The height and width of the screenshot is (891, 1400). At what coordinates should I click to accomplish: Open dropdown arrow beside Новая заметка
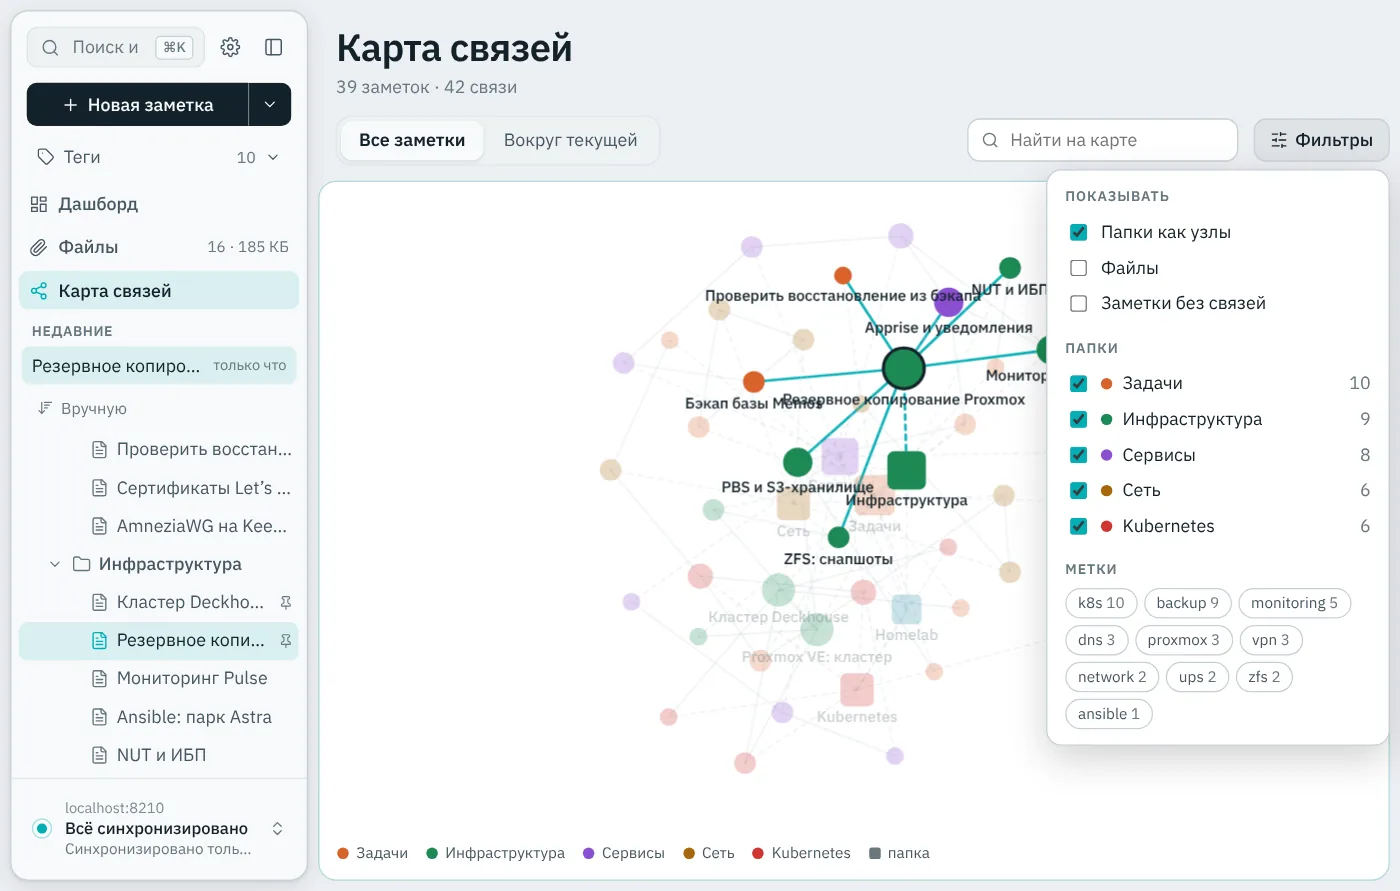click(x=270, y=105)
